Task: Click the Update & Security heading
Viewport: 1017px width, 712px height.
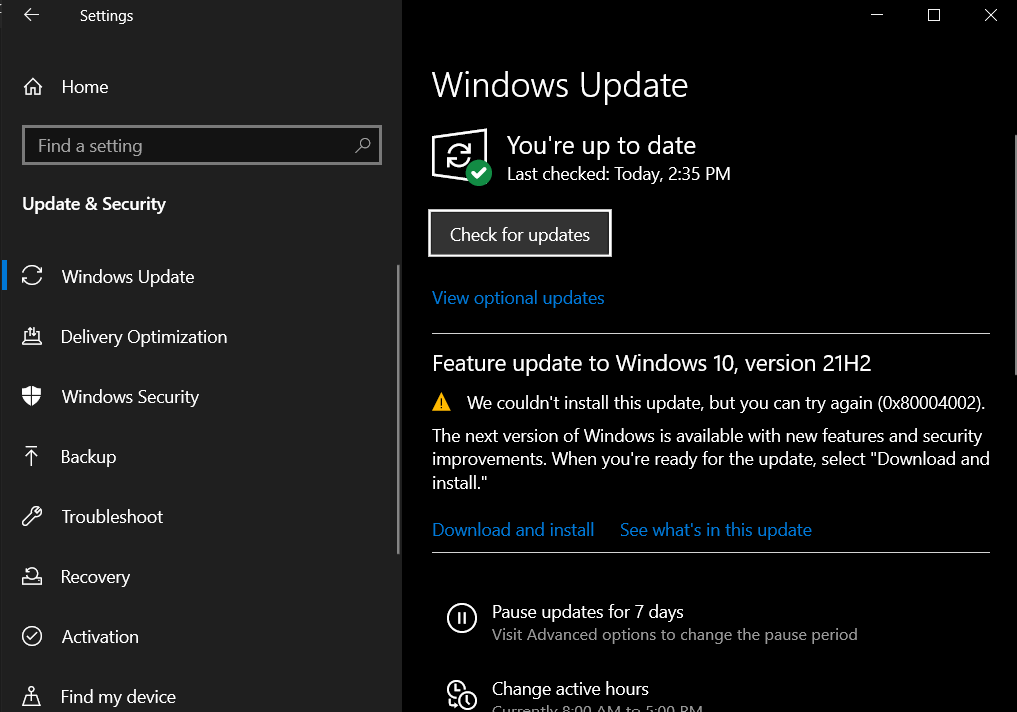Action: (94, 204)
